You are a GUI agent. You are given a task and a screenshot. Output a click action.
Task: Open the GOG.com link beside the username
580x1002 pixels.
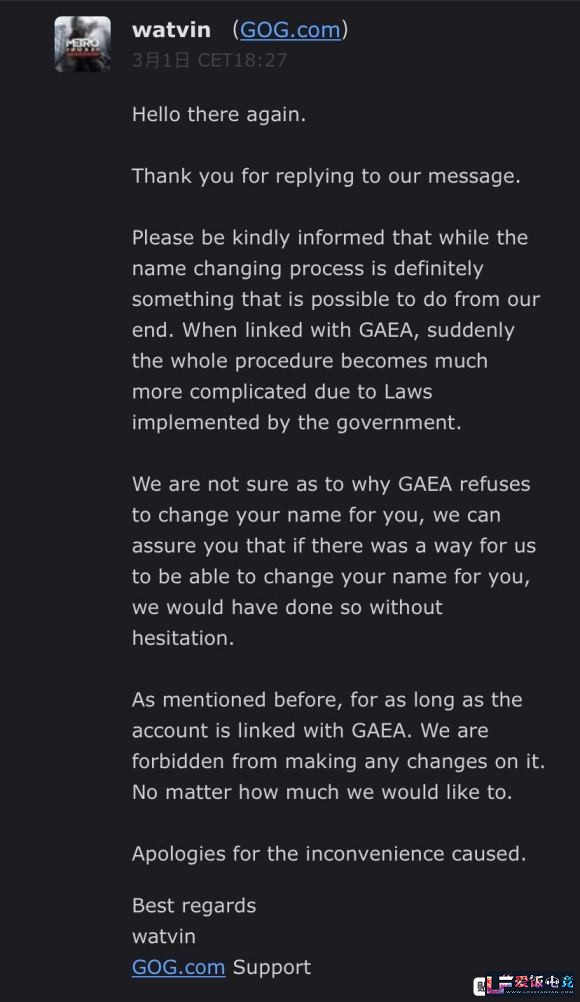click(290, 30)
